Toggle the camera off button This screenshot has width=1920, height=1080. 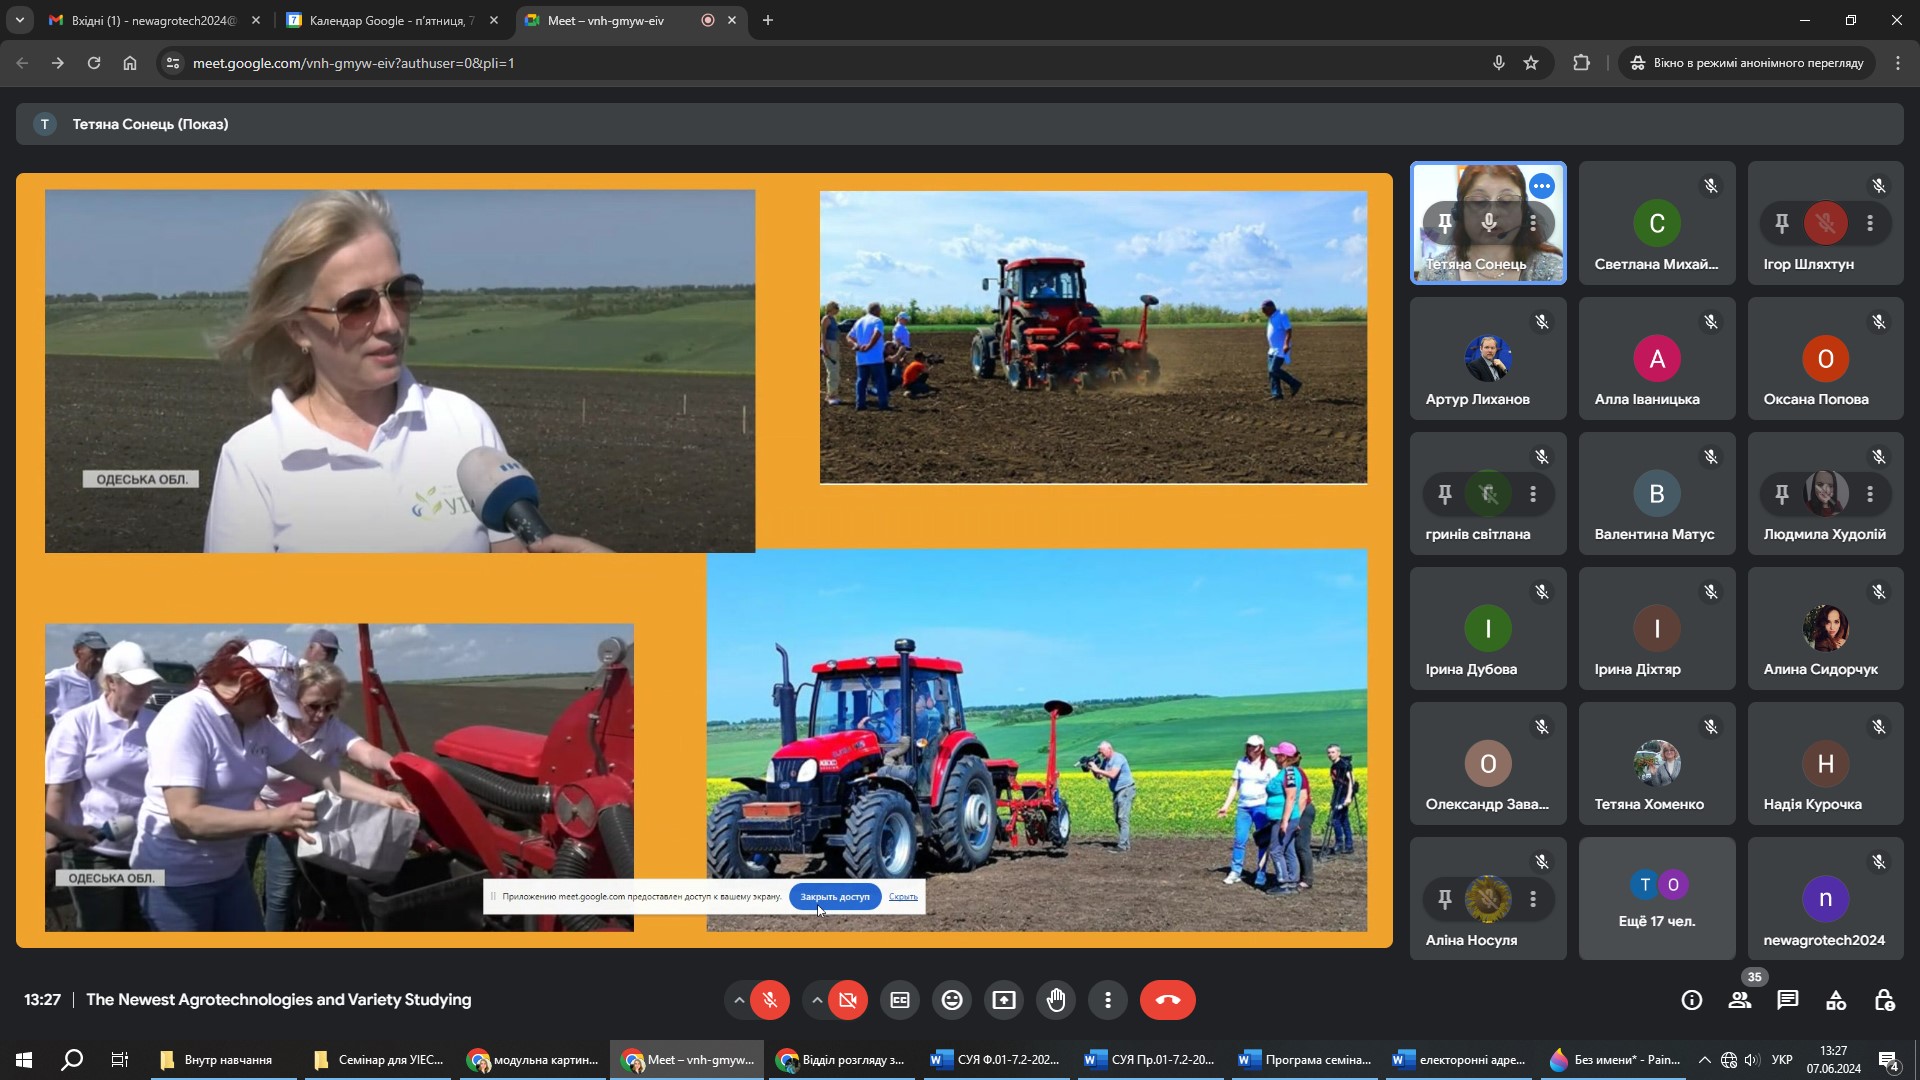pyautogui.click(x=848, y=1000)
